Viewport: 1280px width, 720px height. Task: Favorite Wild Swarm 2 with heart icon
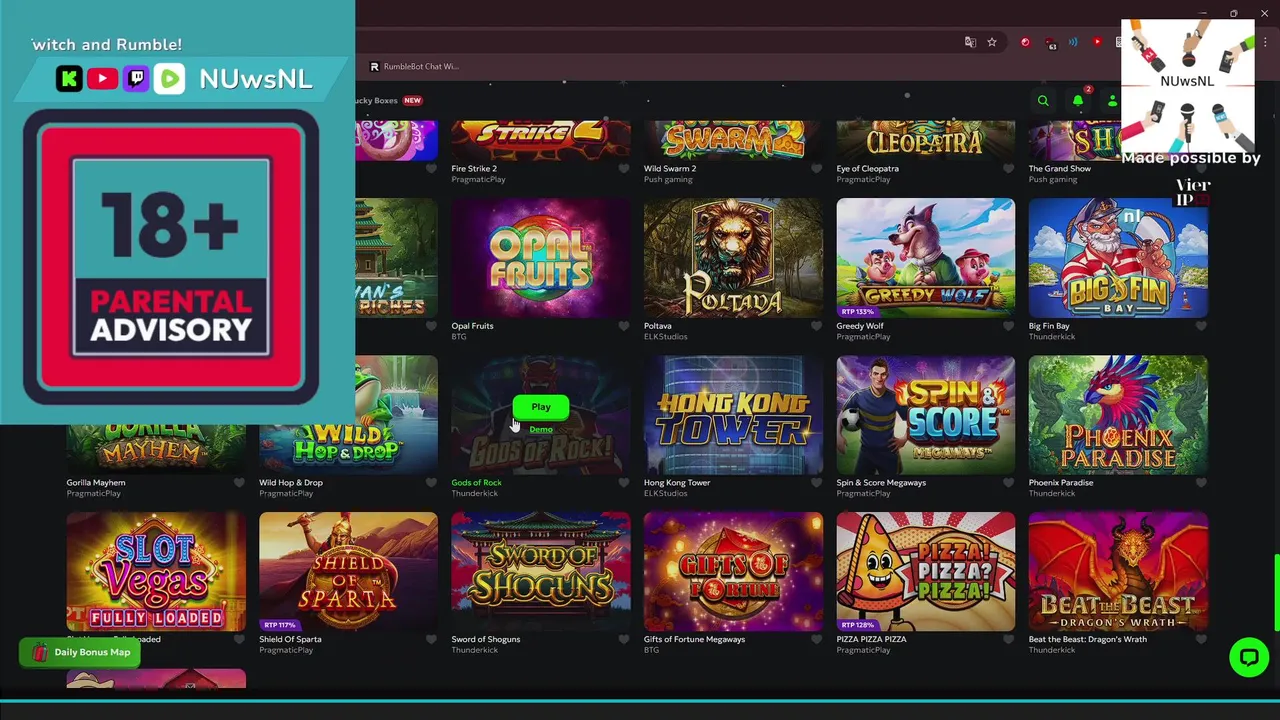(816, 169)
